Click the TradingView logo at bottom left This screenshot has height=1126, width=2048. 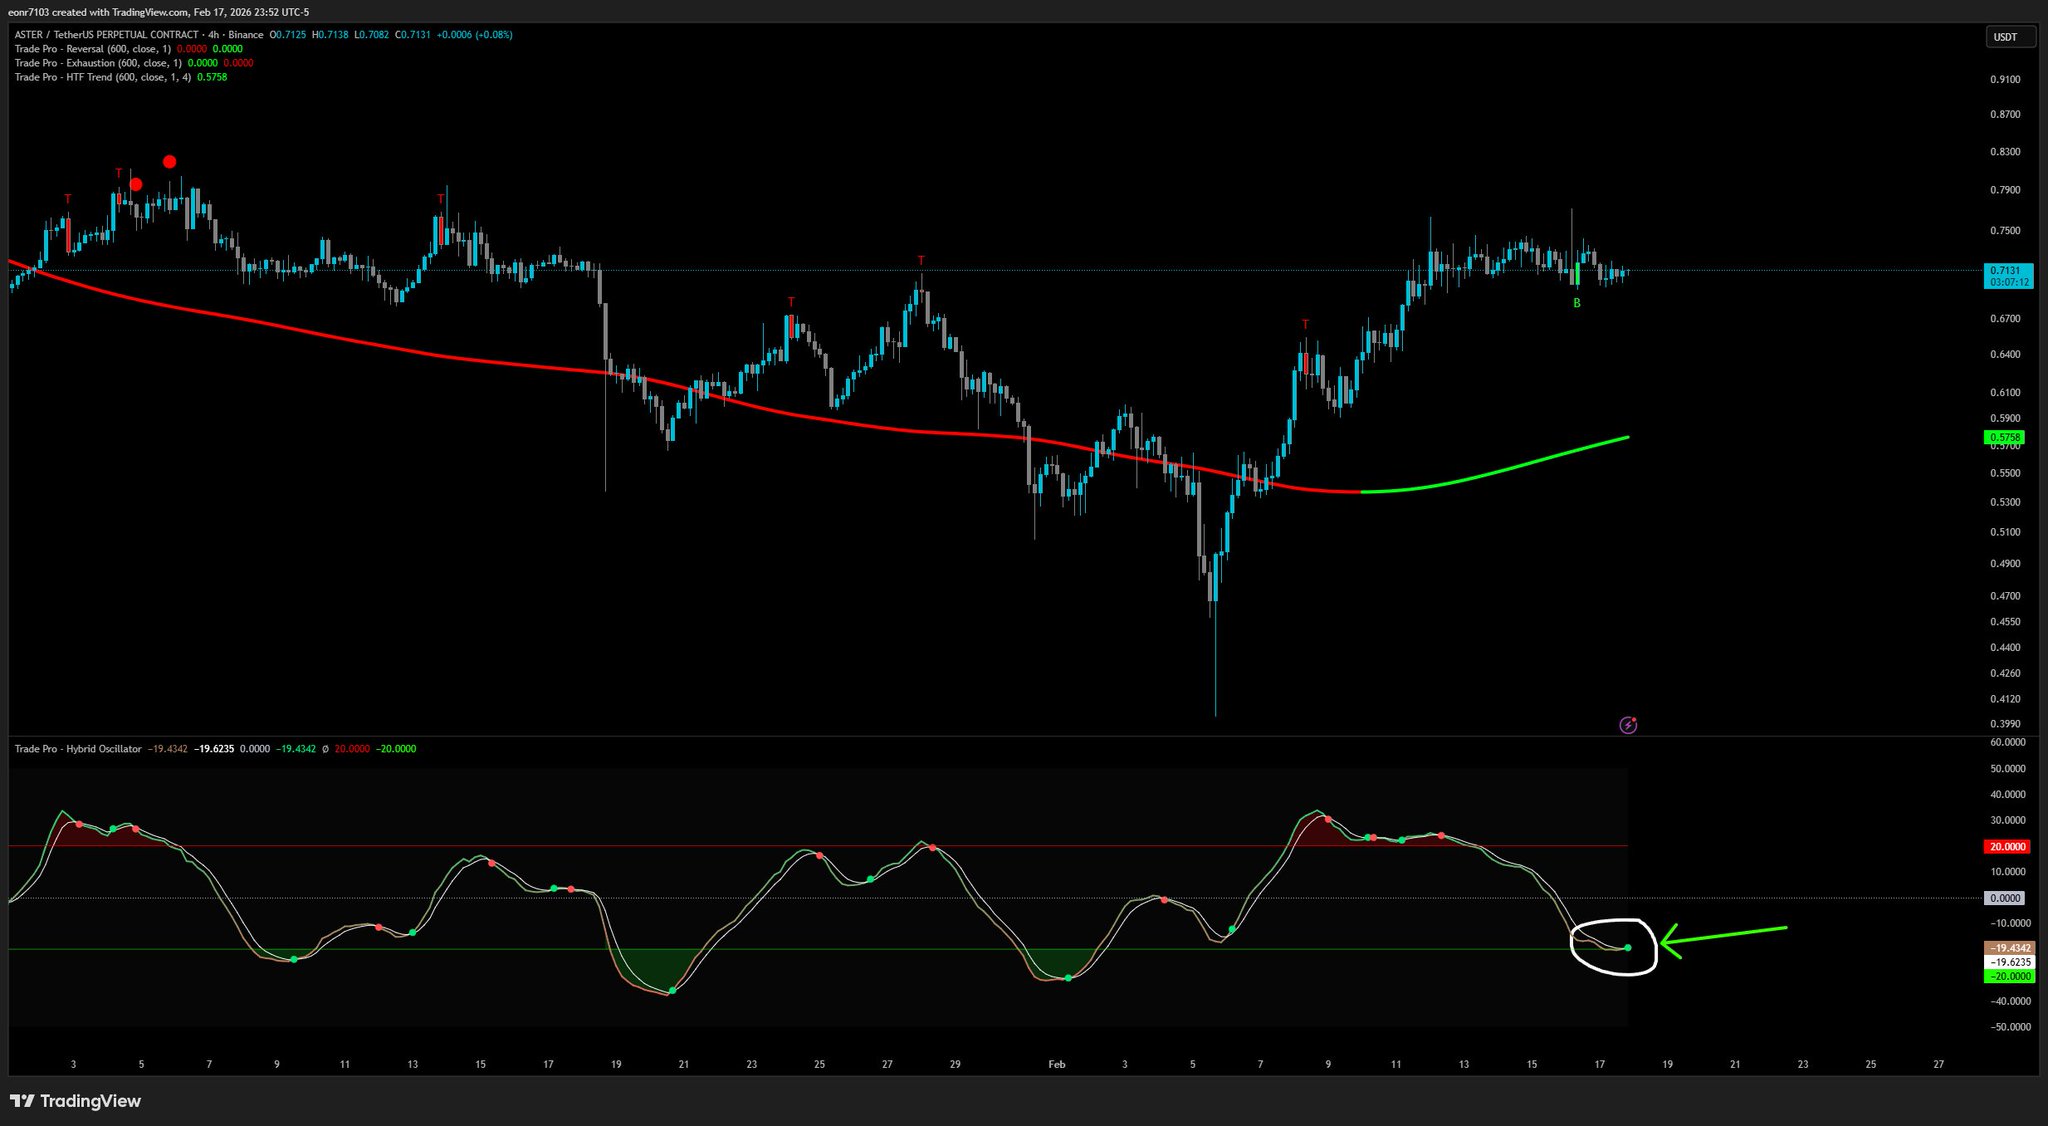point(76,1101)
